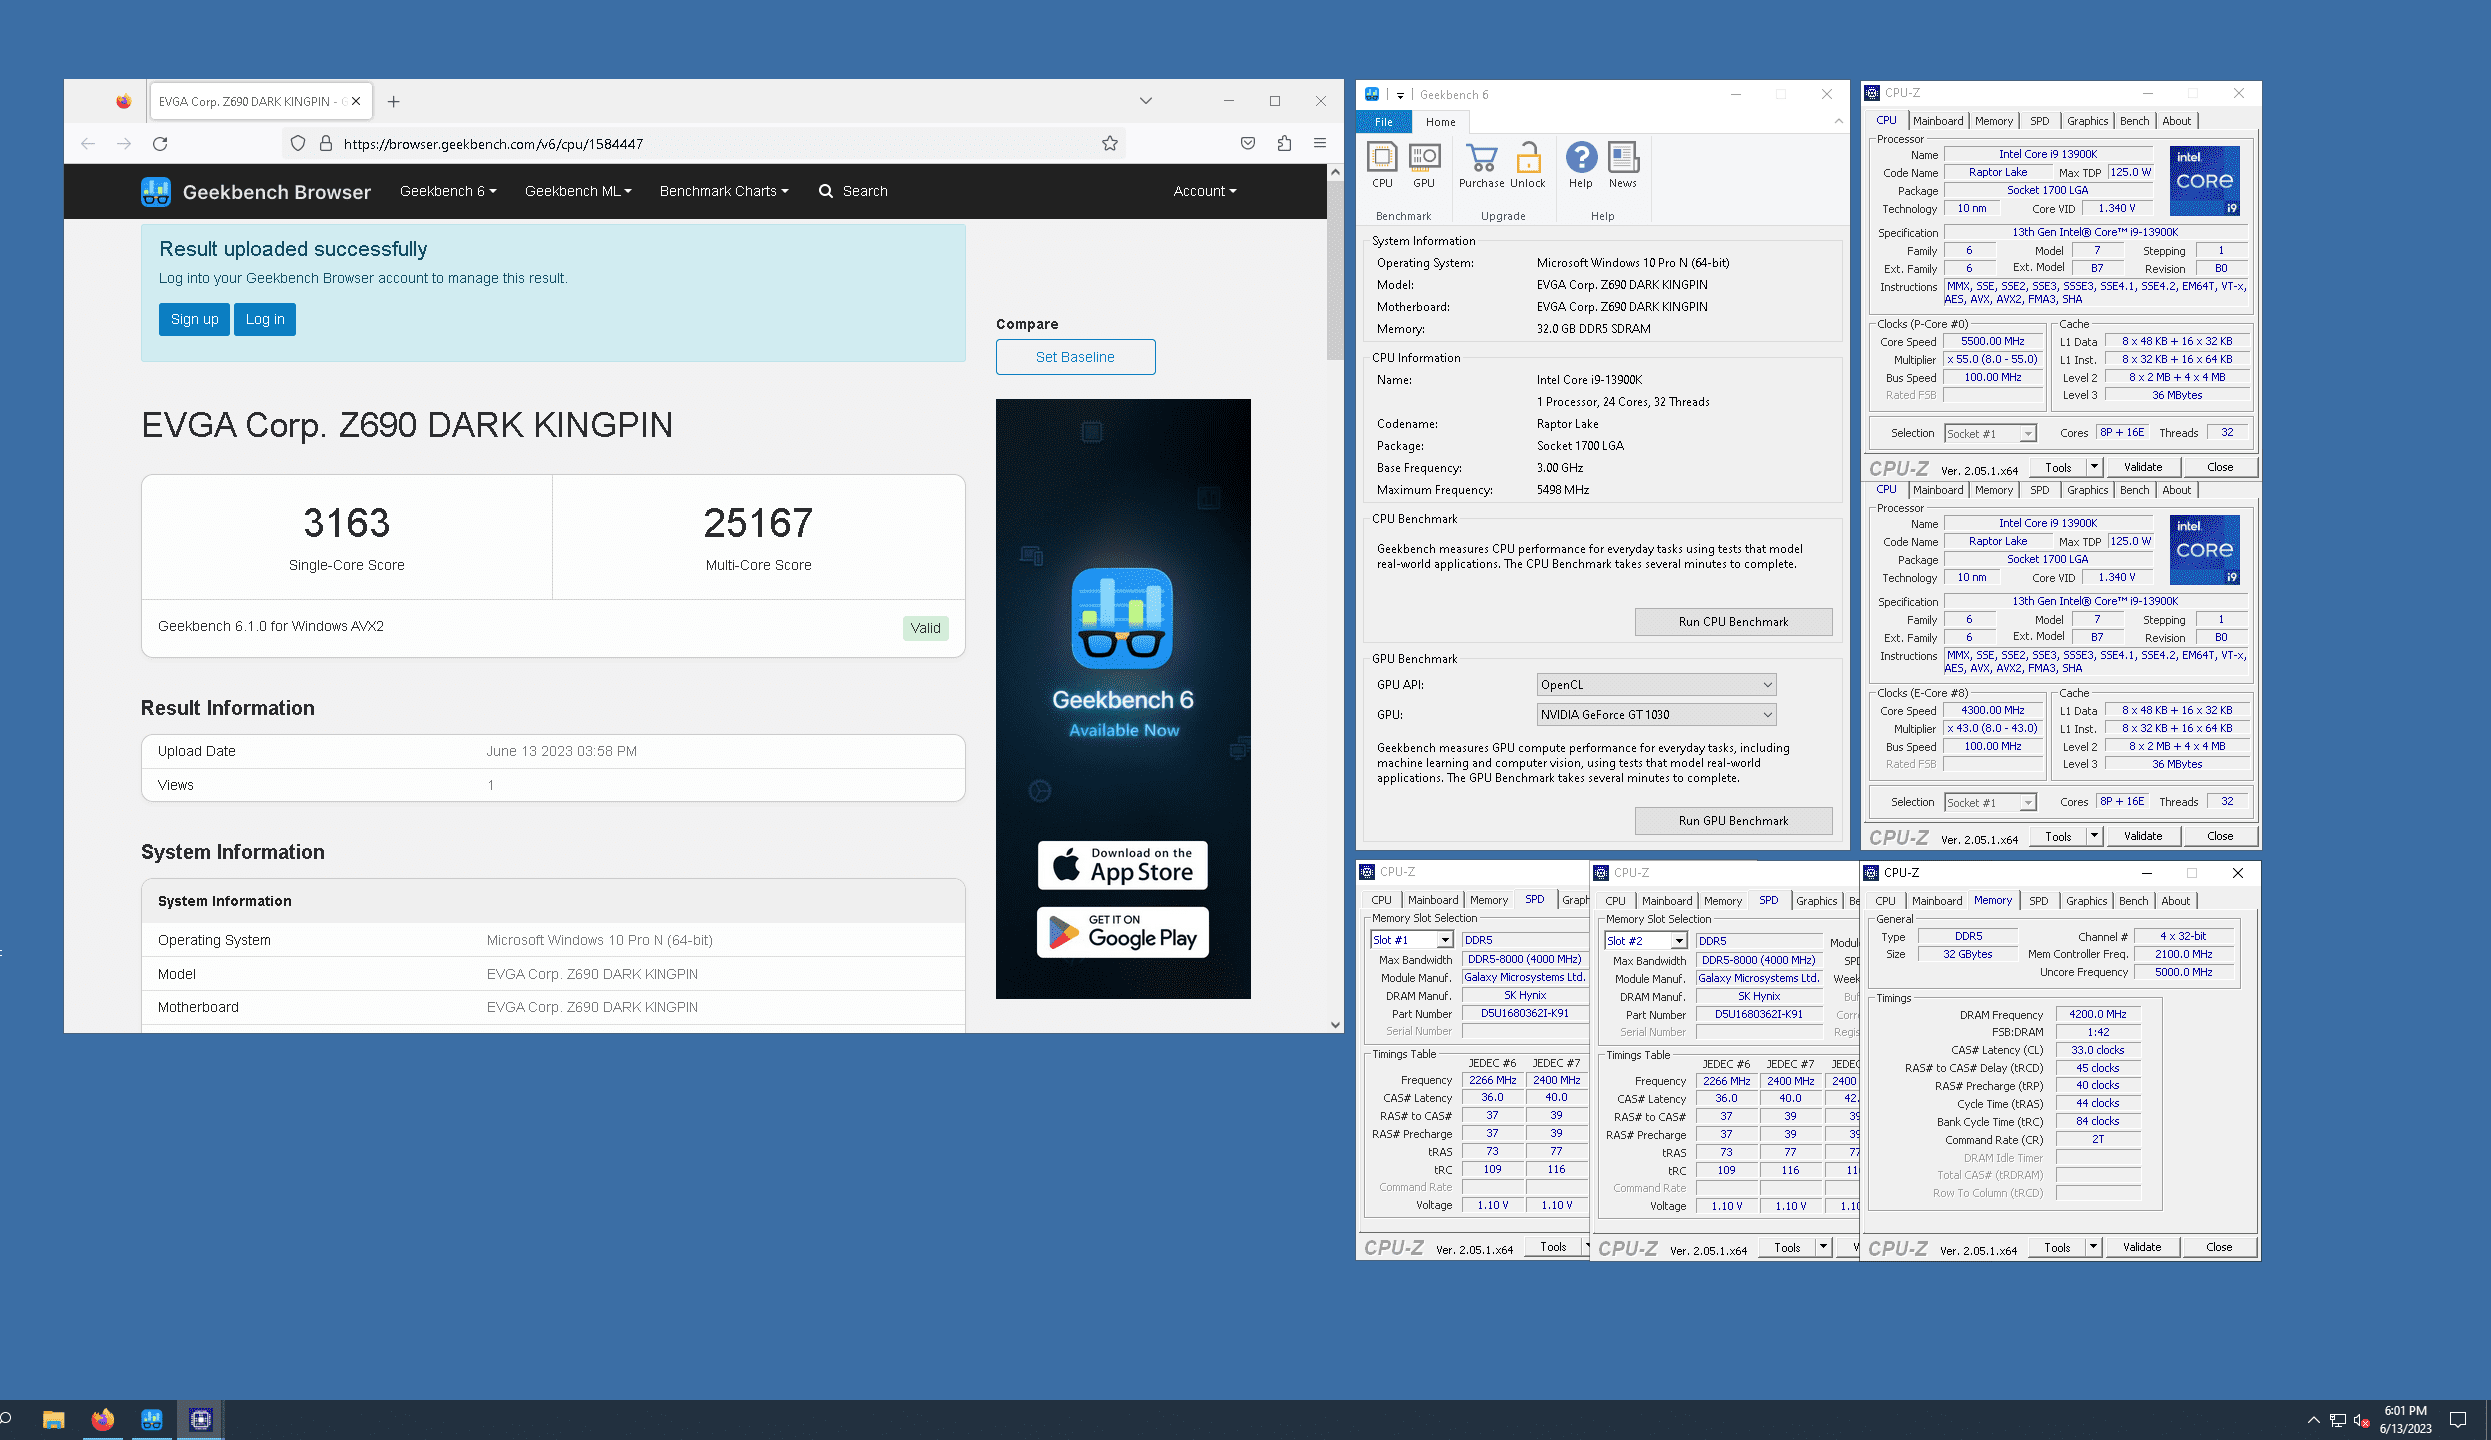This screenshot has width=2491, height=1440.
Task: Open the NVIDIA GeForce GT 1030 GPU dropdown
Action: click(x=1656, y=715)
